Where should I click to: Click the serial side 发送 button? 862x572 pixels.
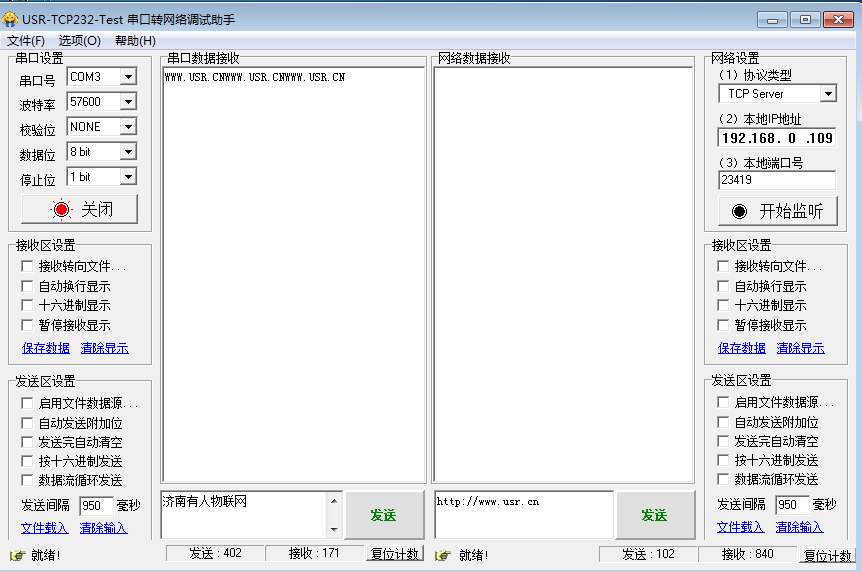pyautogui.click(x=383, y=515)
